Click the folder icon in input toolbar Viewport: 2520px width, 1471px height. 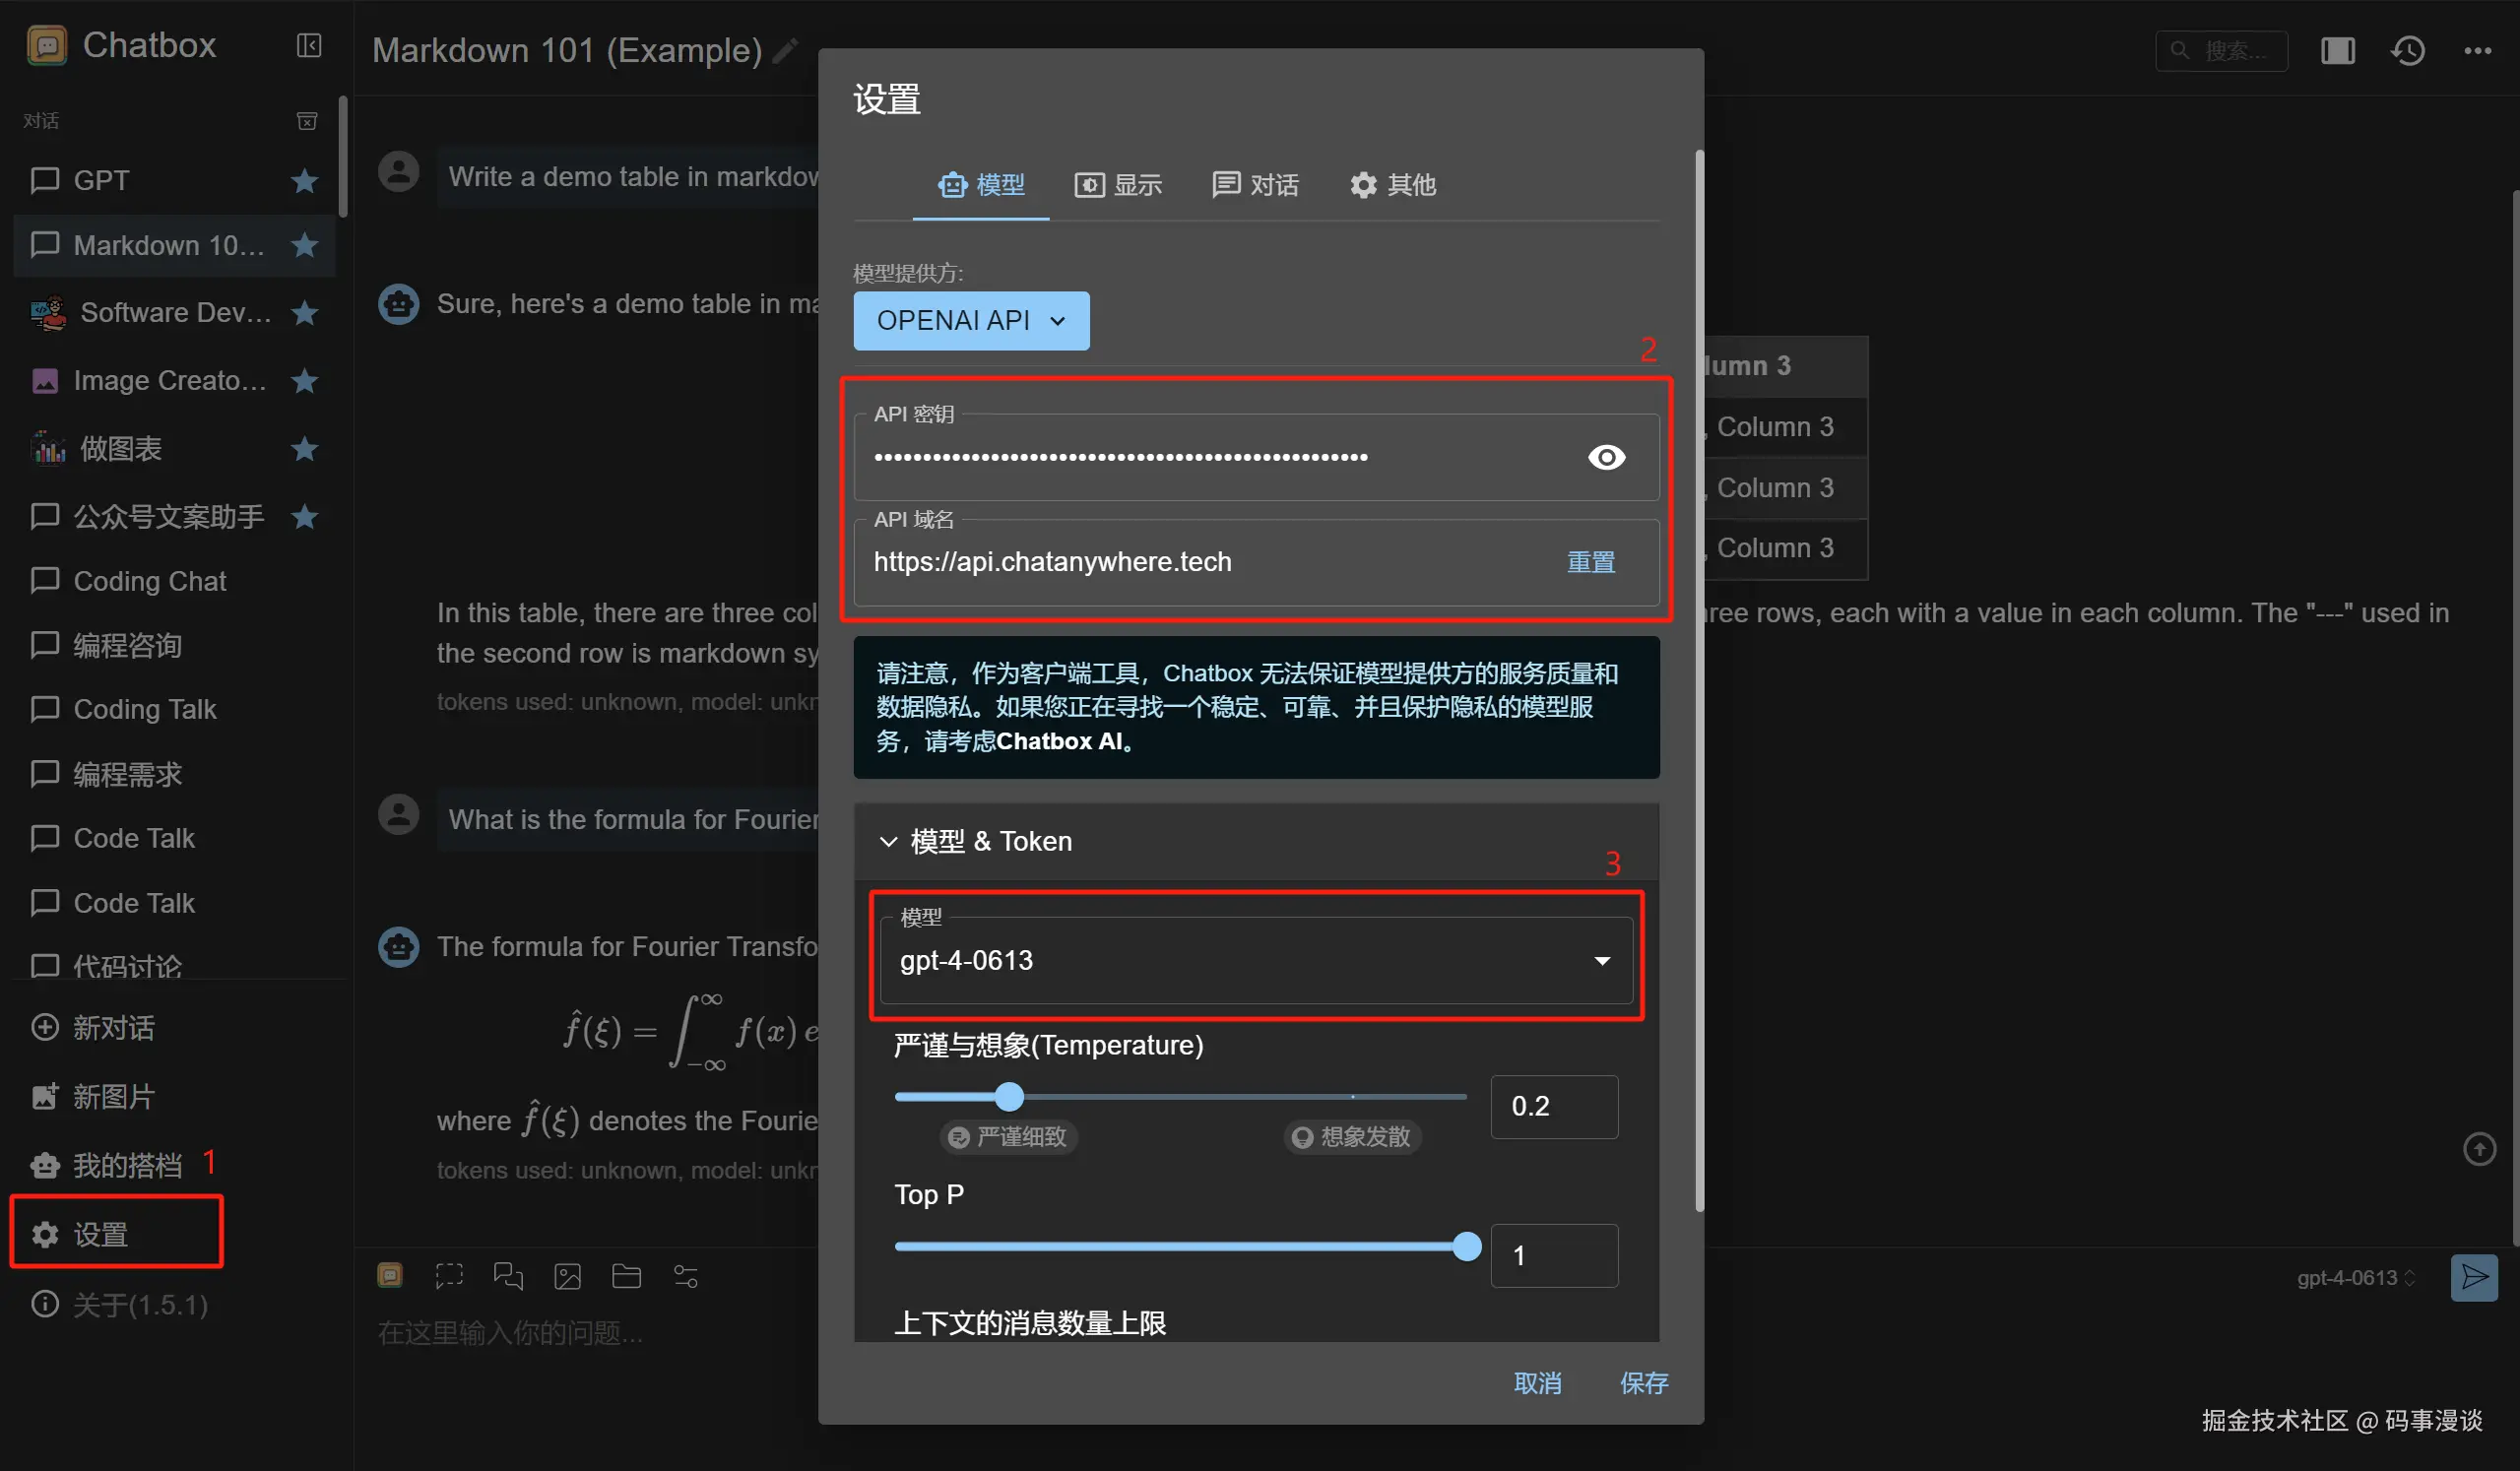click(x=626, y=1276)
